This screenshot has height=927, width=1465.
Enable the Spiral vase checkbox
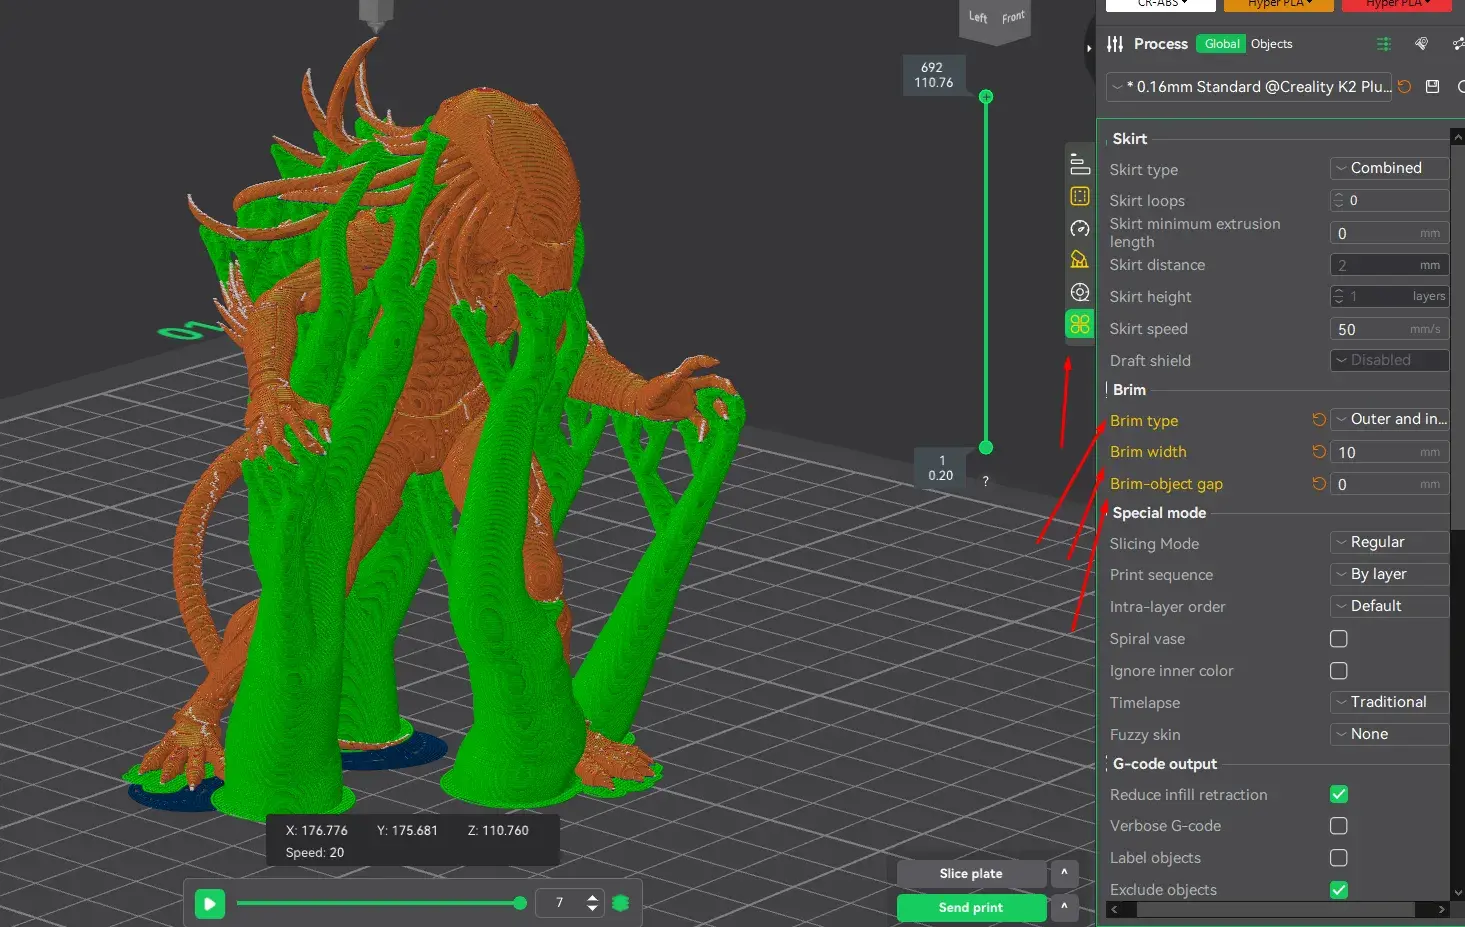[x=1339, y=639]
